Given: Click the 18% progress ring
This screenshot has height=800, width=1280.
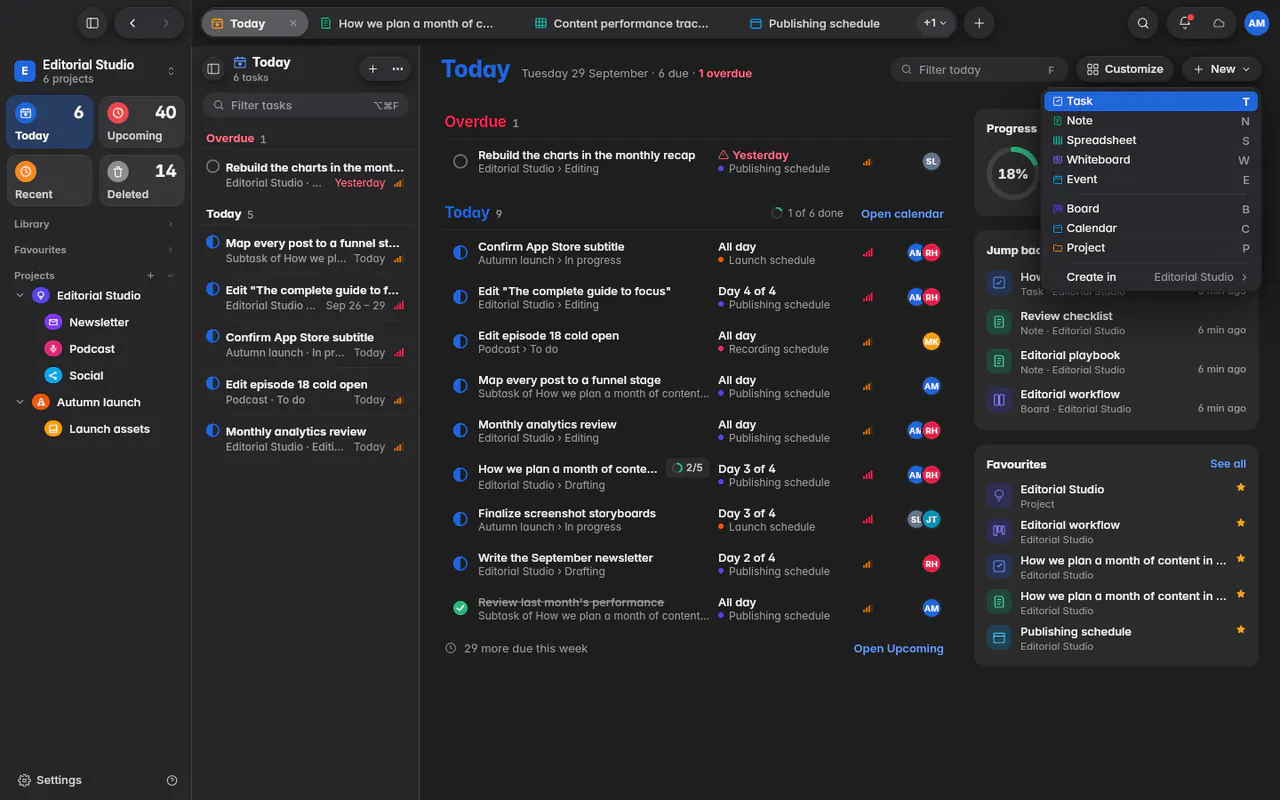Looking at the screenshot, I should (x=1012, y=173).
